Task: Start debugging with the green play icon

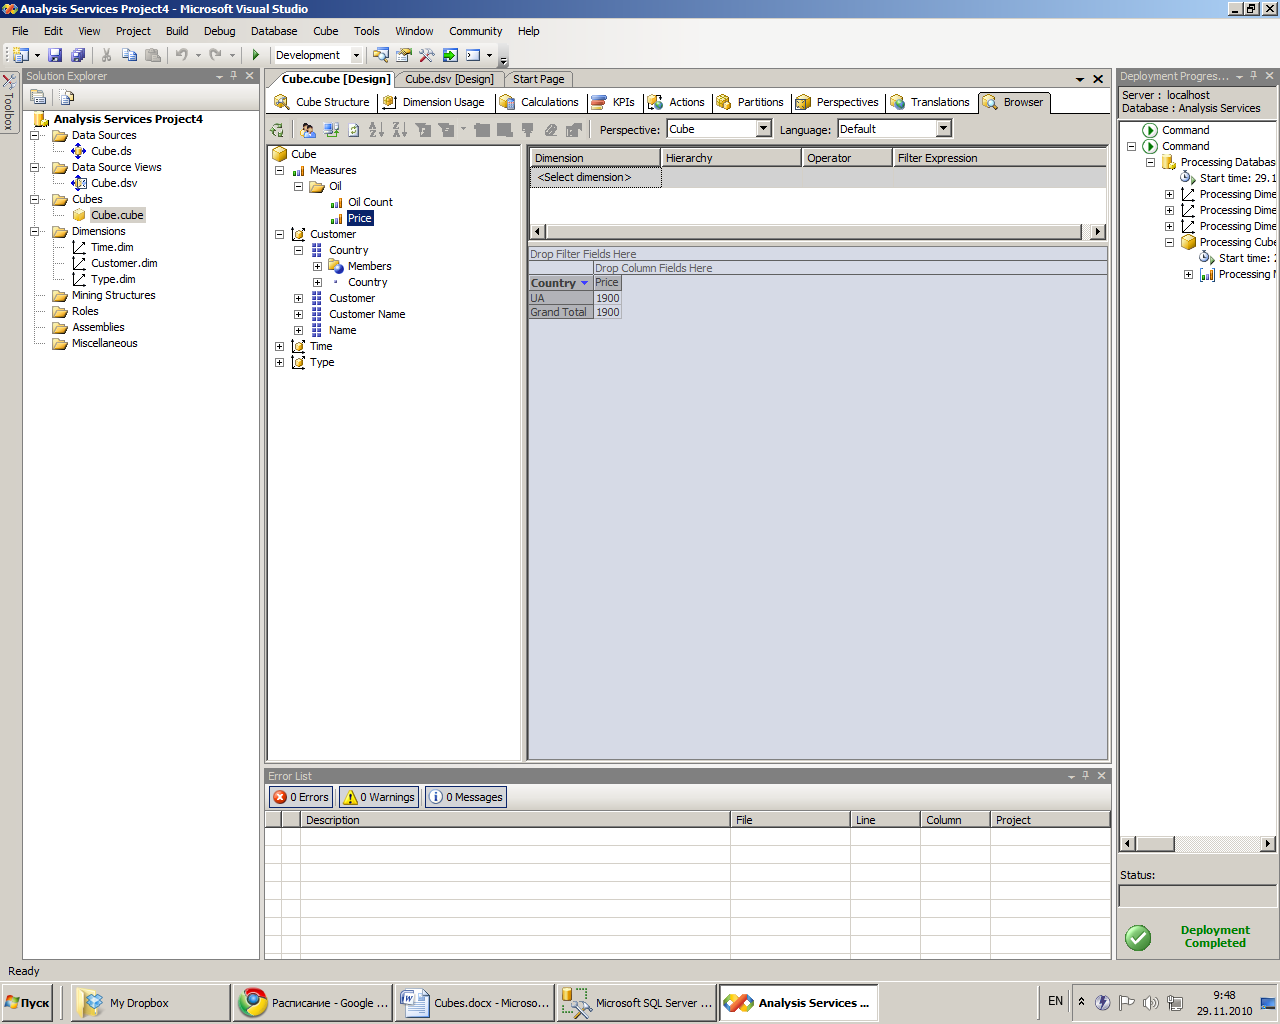Action: pos(256,55)
